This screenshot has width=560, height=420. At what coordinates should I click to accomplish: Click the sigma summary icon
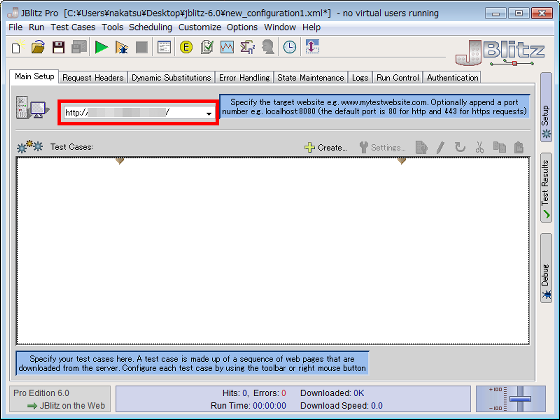[248, 47]
